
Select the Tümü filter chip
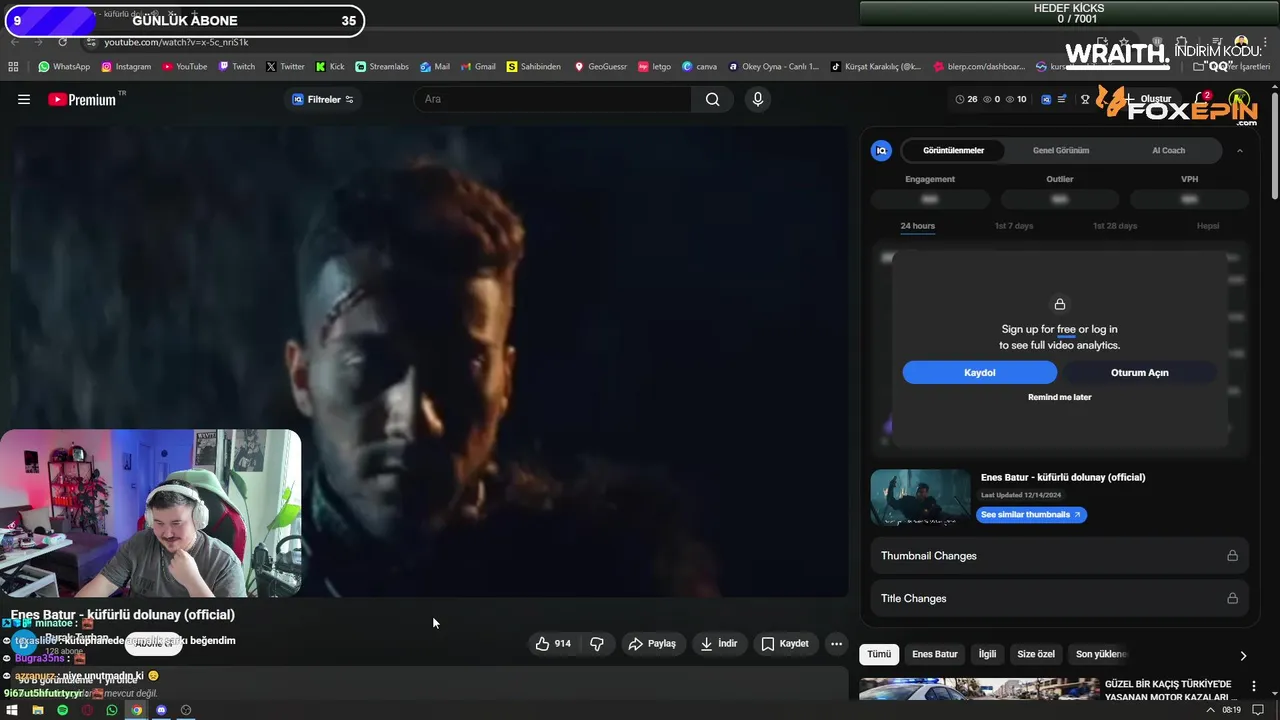pos(879,654)
